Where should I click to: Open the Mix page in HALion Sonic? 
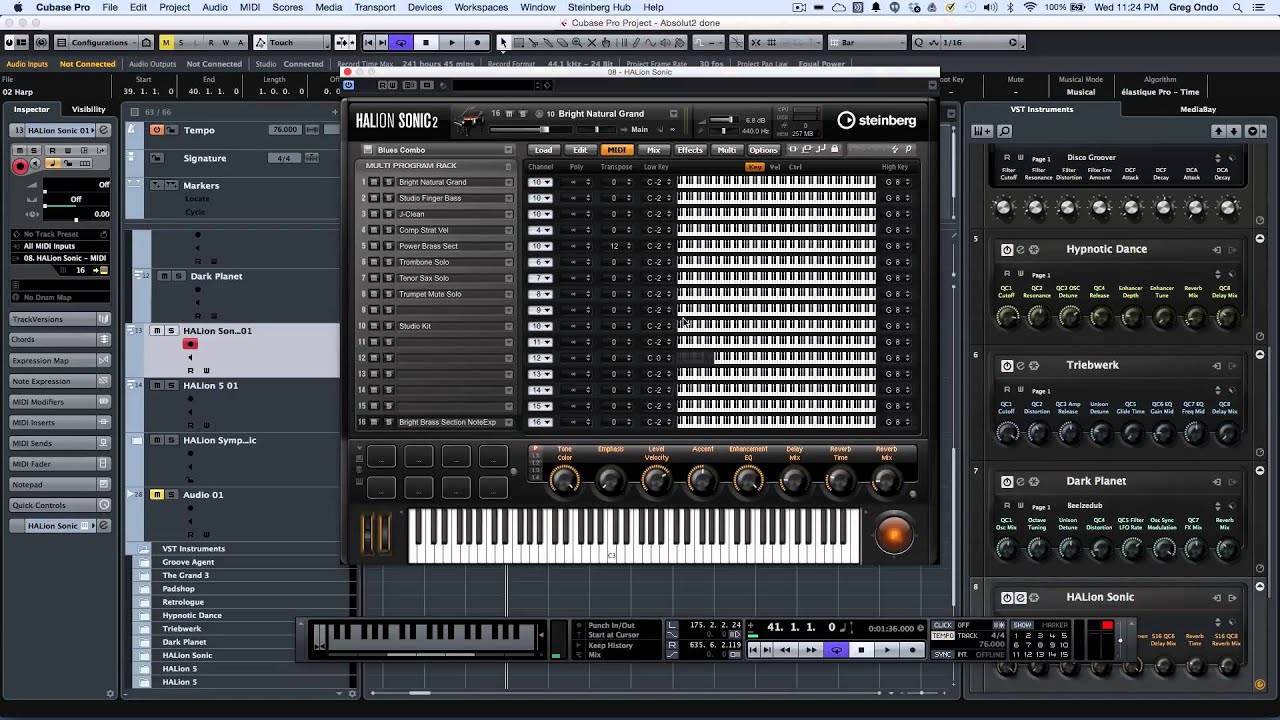point(653,150)
